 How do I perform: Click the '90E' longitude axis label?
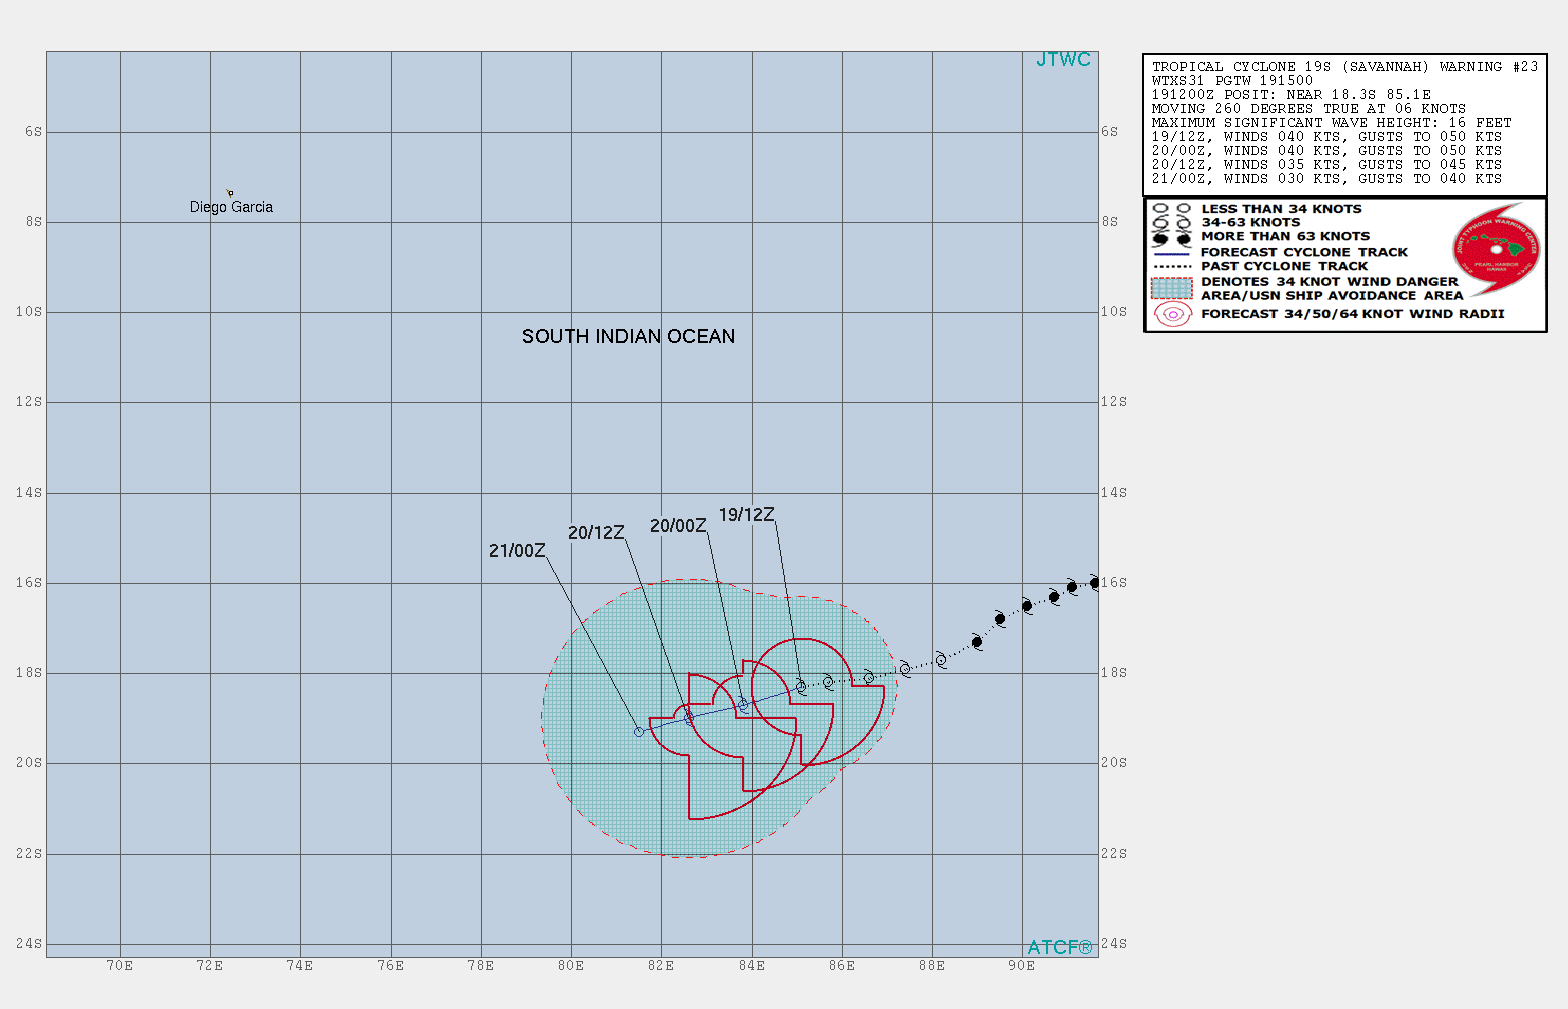(x=1022, y=966)
